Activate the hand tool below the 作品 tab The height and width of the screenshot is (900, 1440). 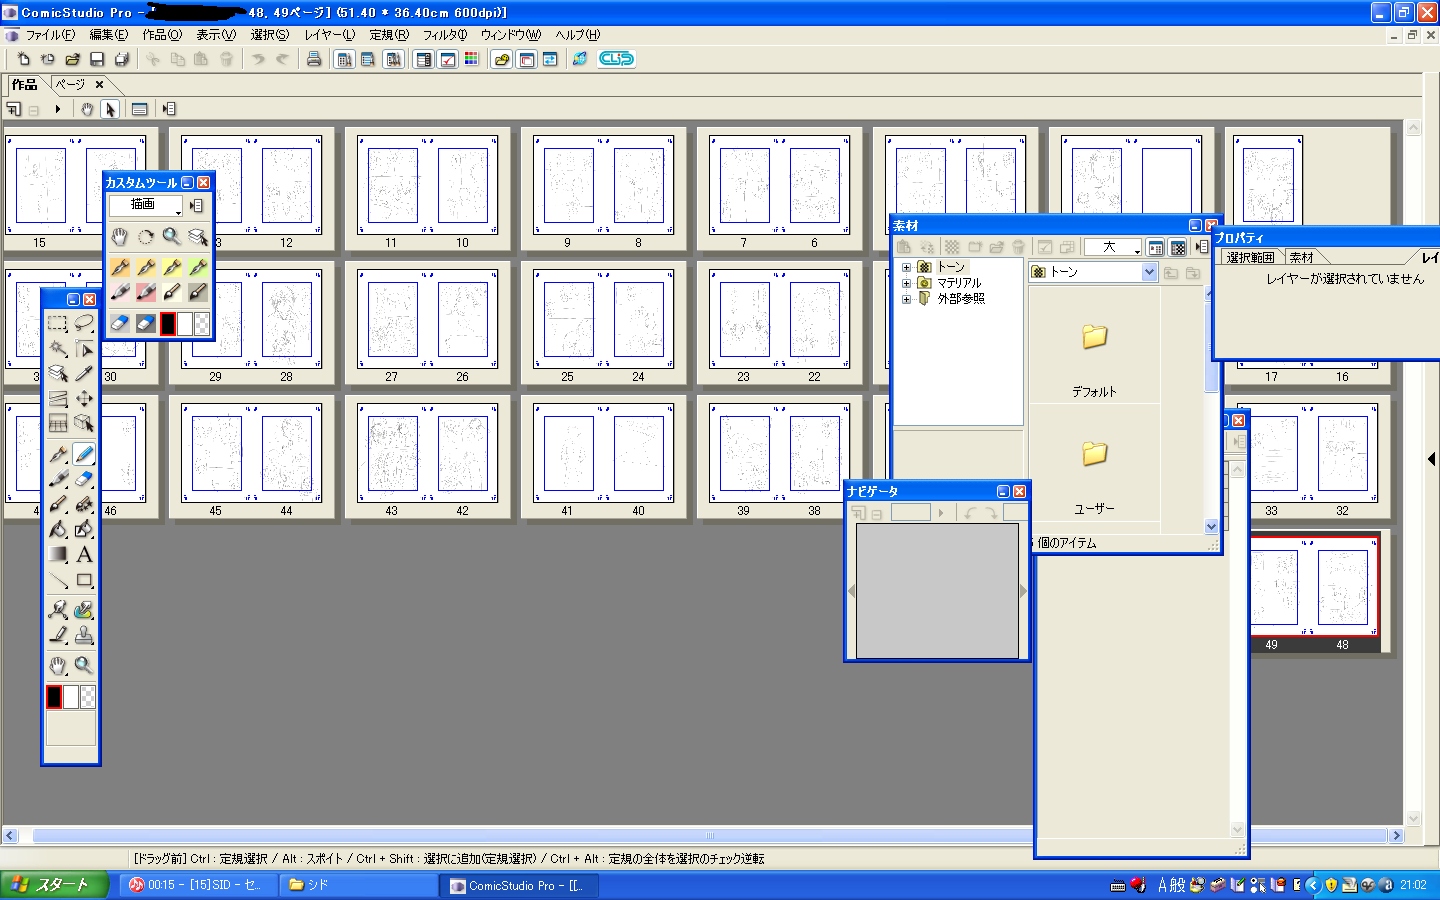[x=87, y=109]
